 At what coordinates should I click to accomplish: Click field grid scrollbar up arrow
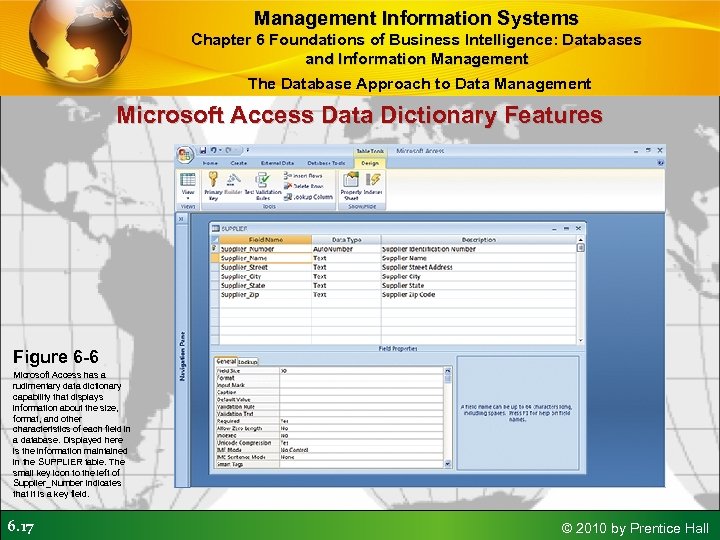pos(580,240)
